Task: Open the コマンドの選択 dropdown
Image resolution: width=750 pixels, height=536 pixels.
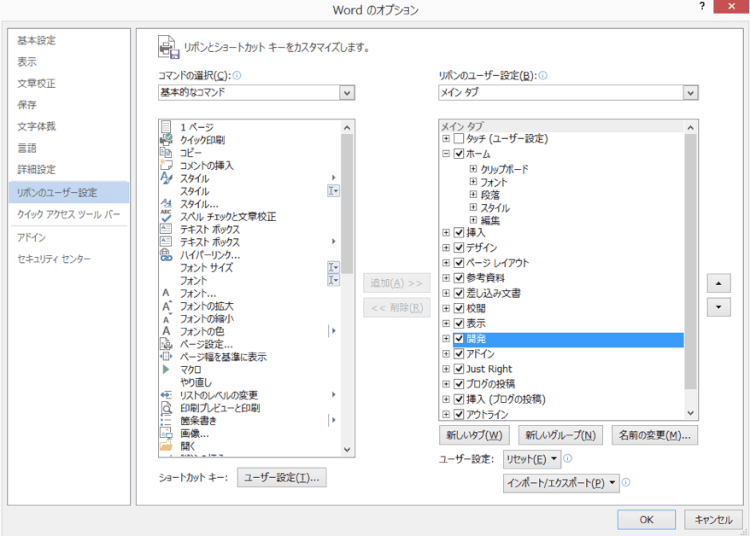Action: tap(347, 93)
